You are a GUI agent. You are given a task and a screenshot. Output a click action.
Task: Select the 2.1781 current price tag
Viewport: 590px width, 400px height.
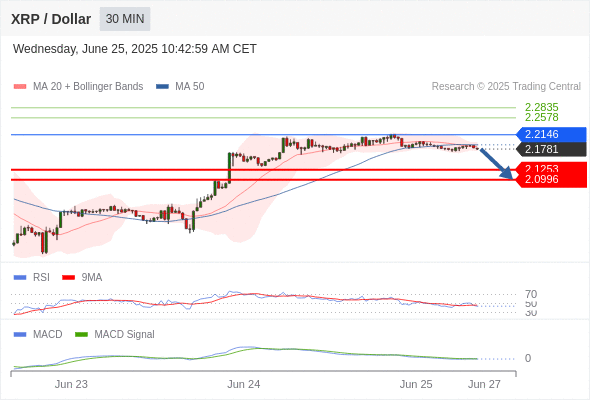pos(551,149)
